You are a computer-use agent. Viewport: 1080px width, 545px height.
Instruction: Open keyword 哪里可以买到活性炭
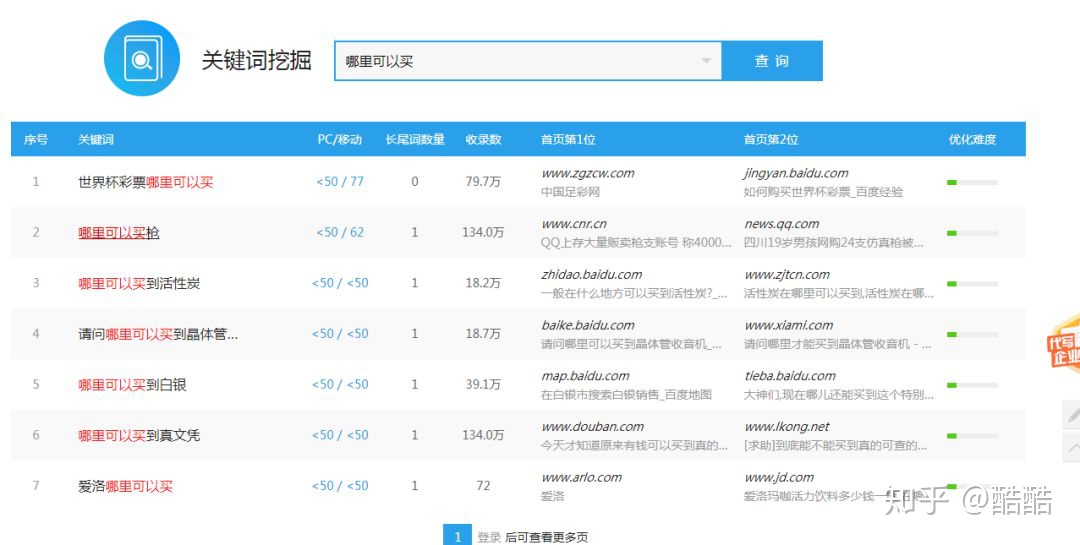tap(139, 283)
